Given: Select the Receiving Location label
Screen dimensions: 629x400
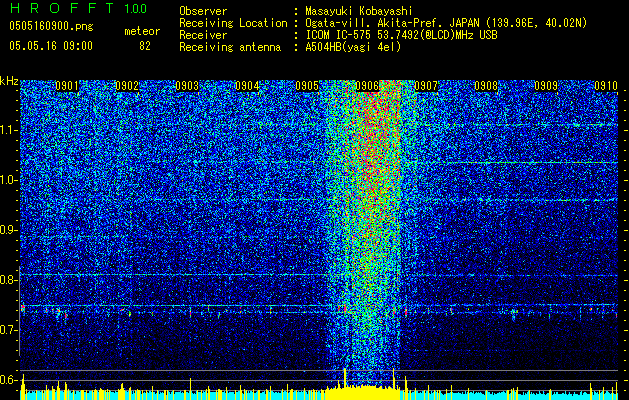Looking at the screenshot, I should [x=233, y=23].
